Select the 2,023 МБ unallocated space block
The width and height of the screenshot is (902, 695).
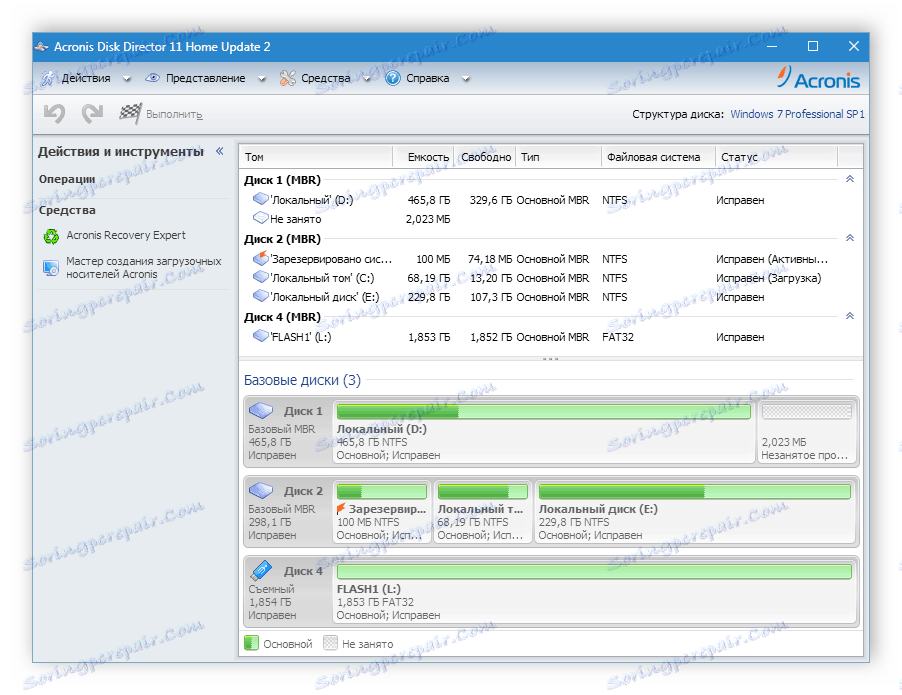coord(807,432)
